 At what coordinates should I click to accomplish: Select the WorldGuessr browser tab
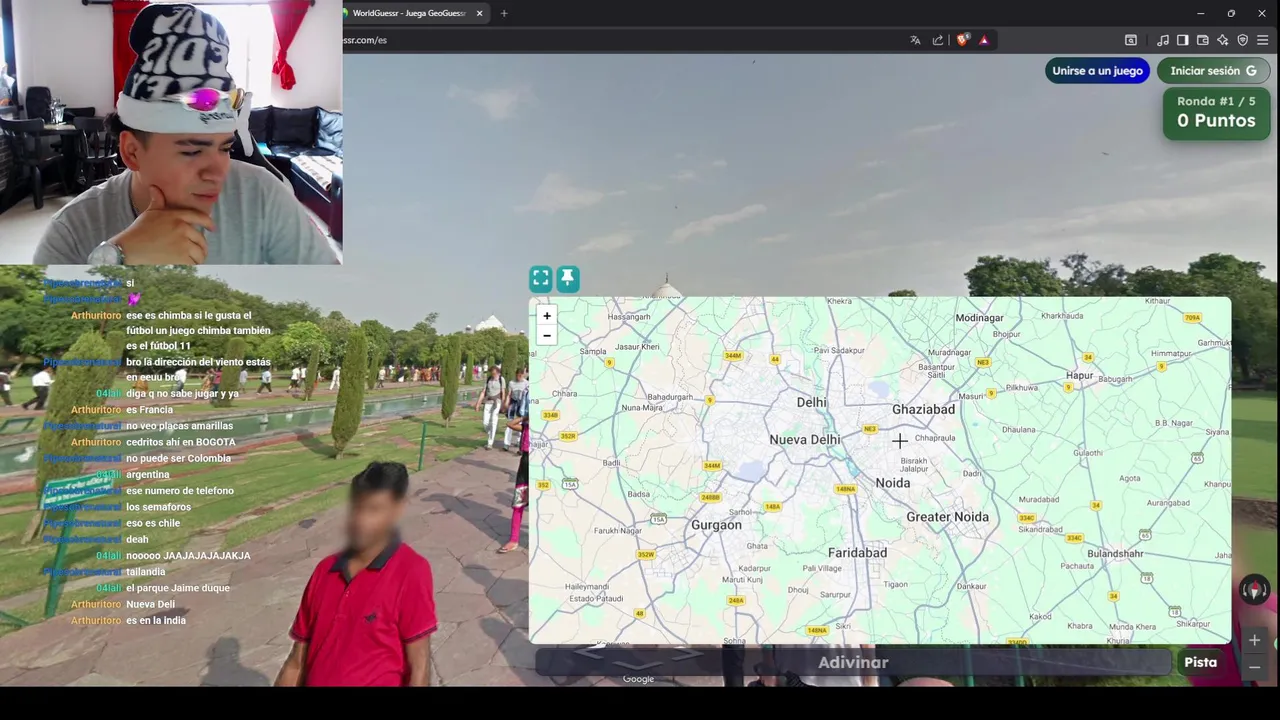coord(413,13)
